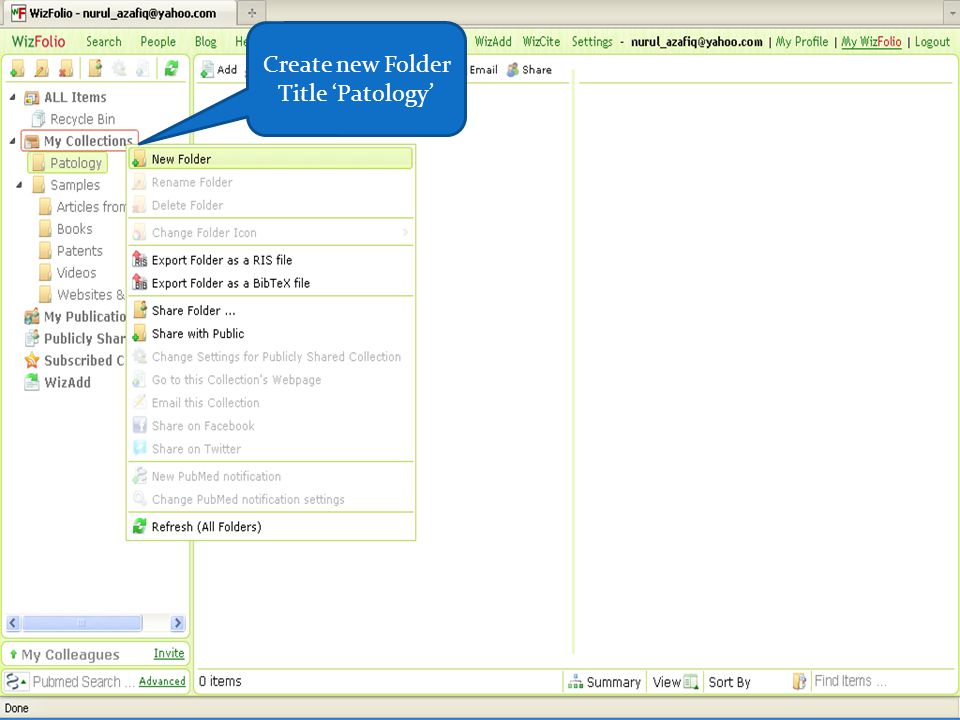The width and height of the screenshot is (960, 720).
Task: Click the rename folder pencil icon
Action: click(42, 69)
